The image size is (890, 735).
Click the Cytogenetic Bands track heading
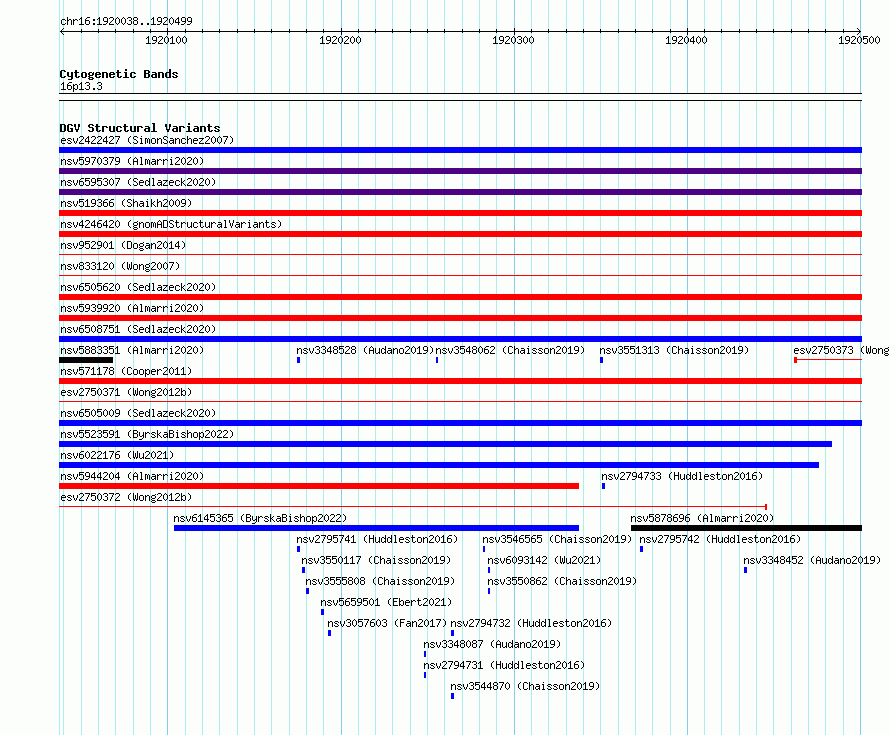pos(119,74)
